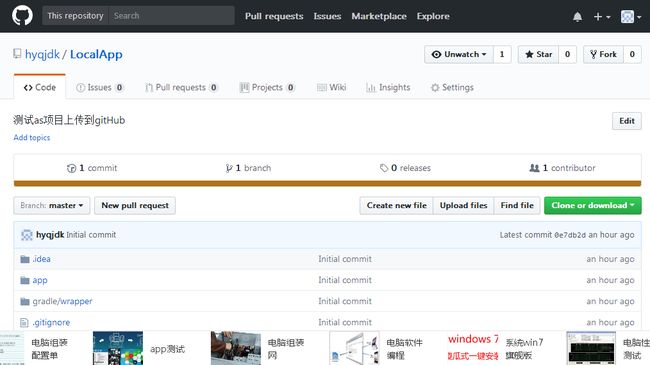This screenshot has width=650, height=365.
Task: Open the latest commit hash 0e7db2d
Action: [570, 235]
